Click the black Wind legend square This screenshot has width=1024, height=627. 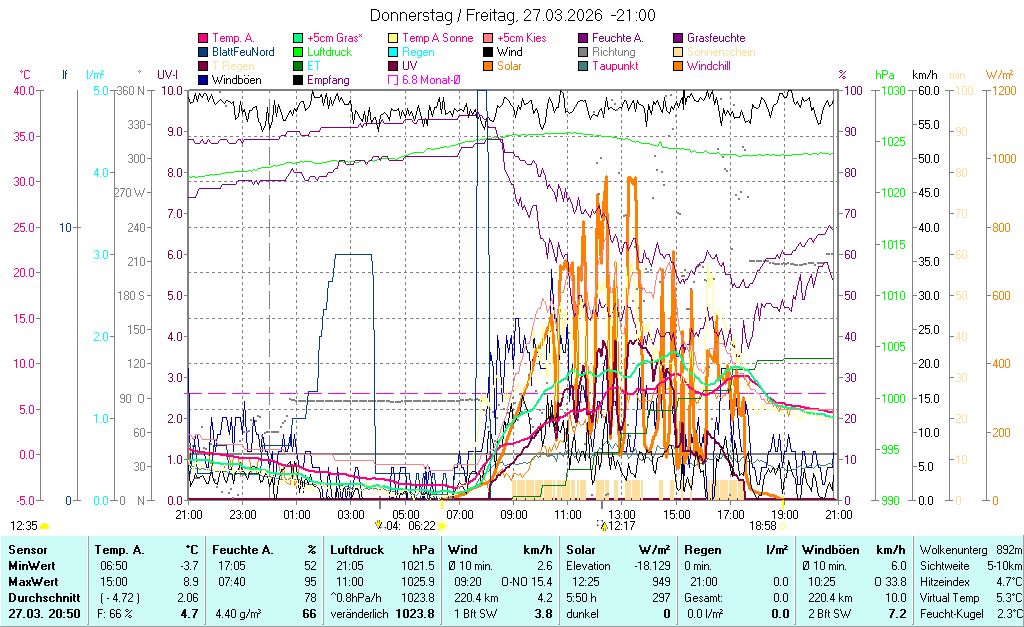coord(489,52)
